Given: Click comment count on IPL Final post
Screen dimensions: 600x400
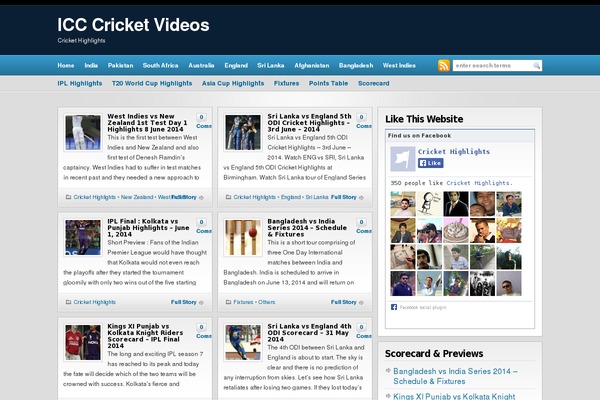Looking at the screenshot, I should click(202, 222).
